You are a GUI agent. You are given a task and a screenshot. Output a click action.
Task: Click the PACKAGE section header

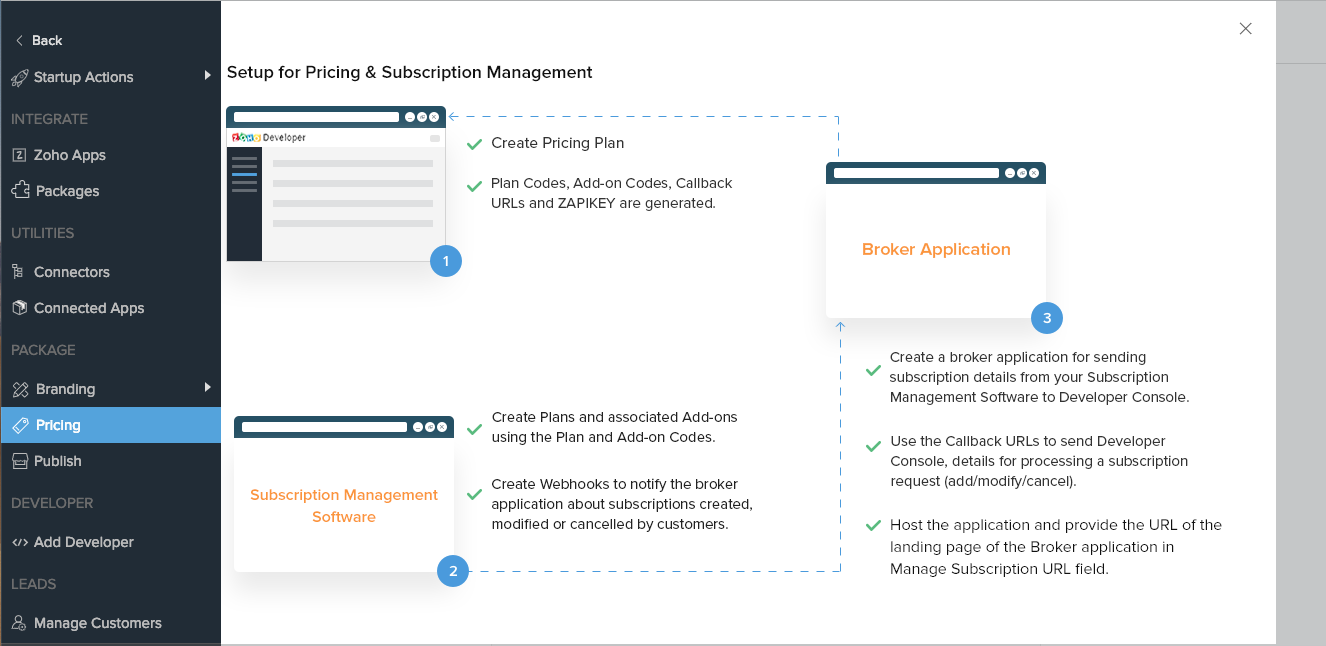click(x=43, y=350)
